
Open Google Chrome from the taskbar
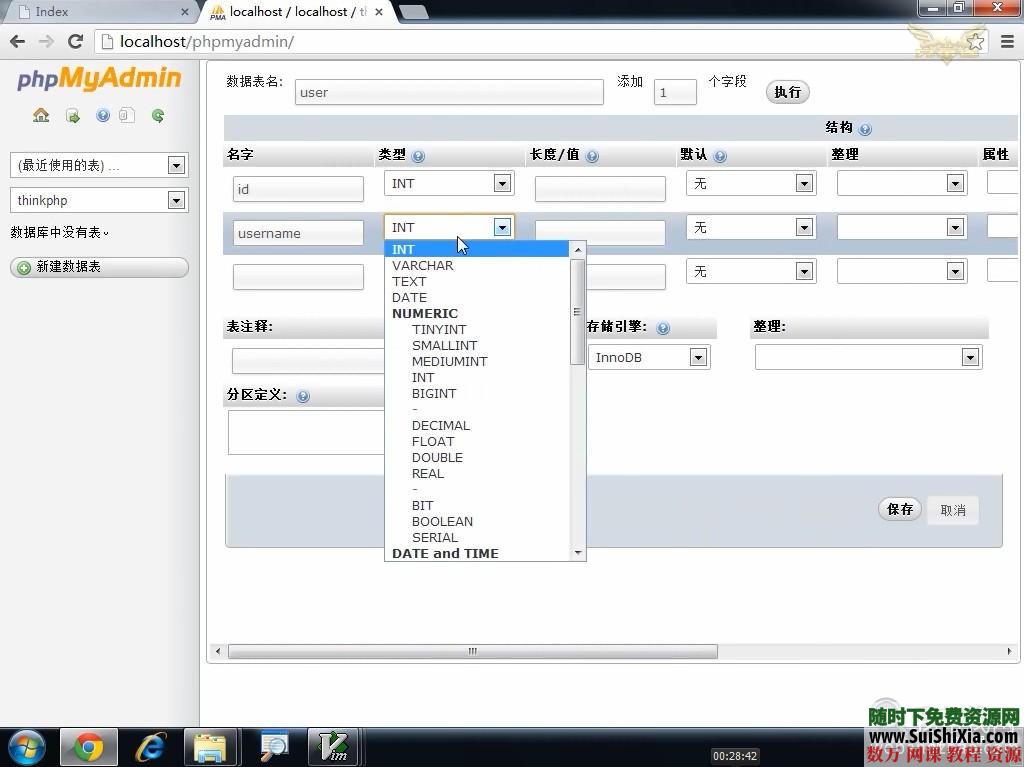pos(88,746)
